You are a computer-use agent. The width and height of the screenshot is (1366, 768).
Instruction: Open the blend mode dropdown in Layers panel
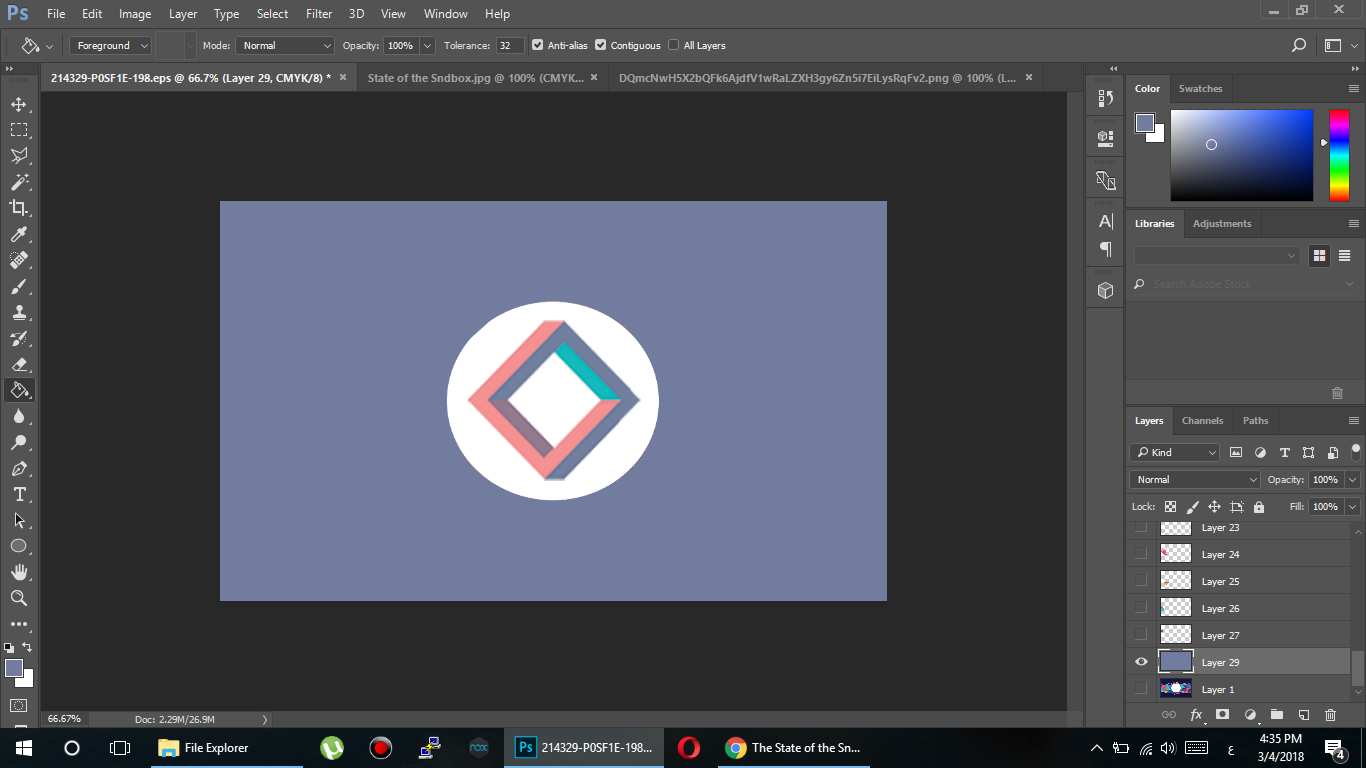[1193, 479]
